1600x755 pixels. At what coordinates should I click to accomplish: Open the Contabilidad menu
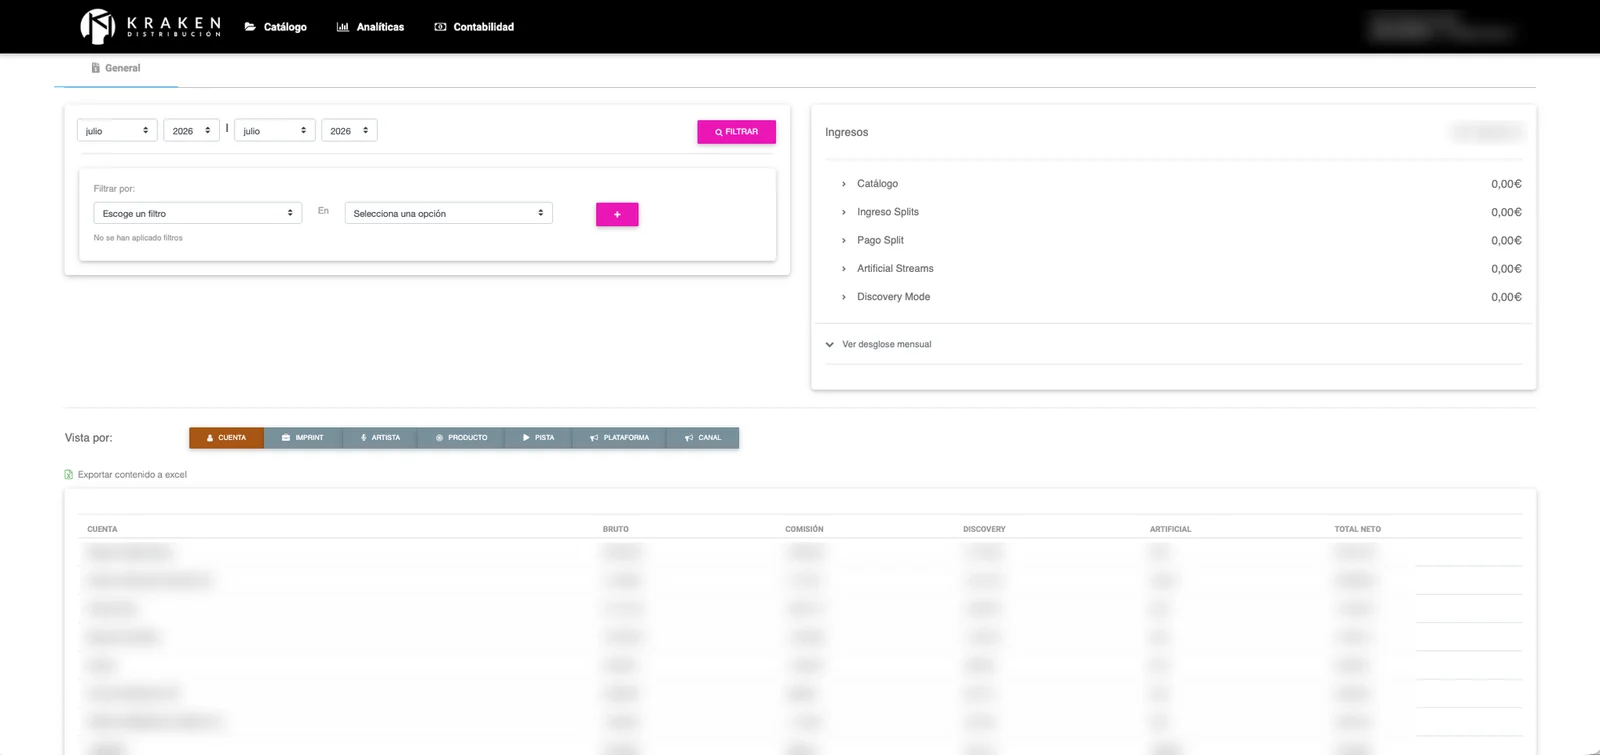[474, 27]
